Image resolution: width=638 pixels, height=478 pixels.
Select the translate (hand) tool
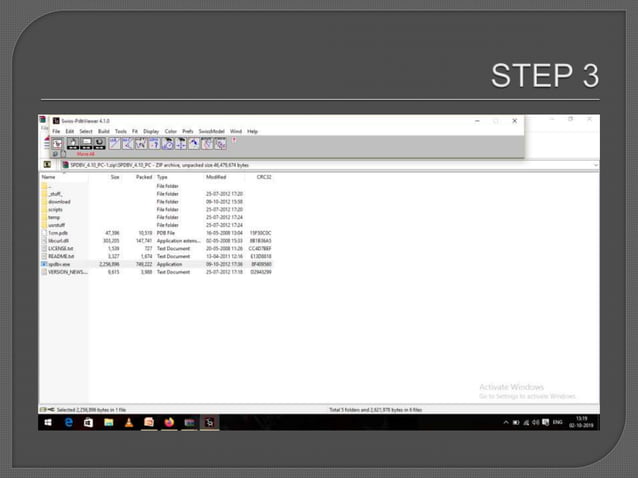(73, 143)
